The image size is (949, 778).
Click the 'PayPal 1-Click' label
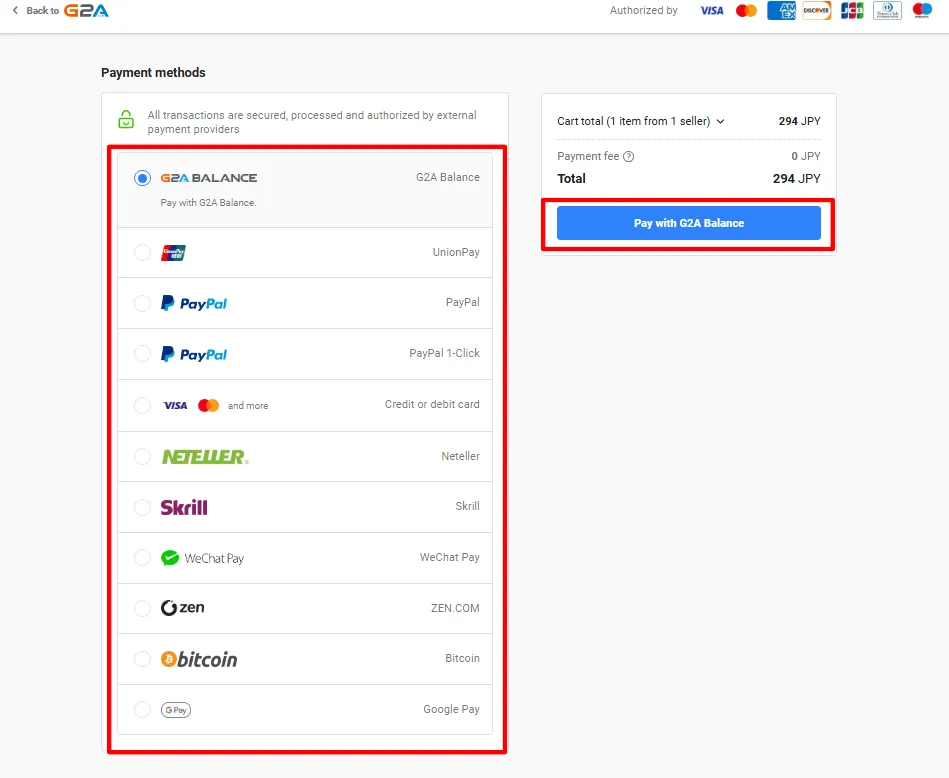pos(444,353)
